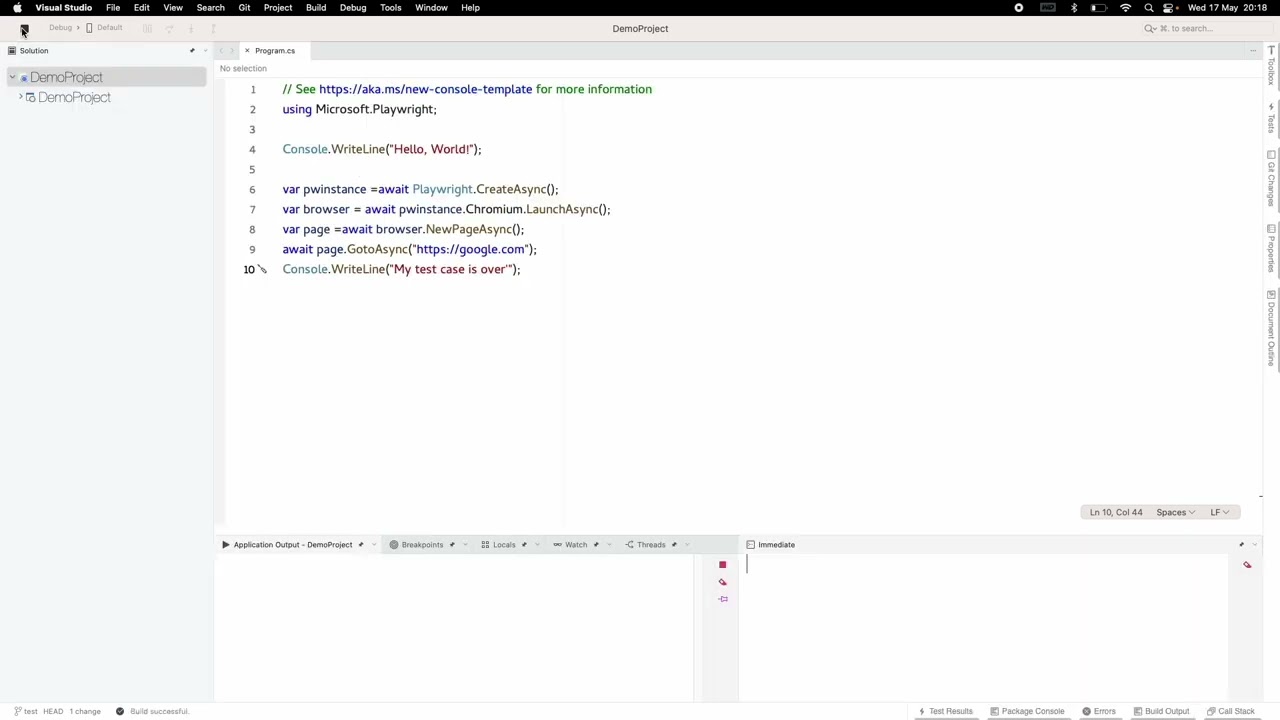Open Errors pad in status bar
Screen dimensions: 1280x720
pyautogui.click(x=1099, y=712)
